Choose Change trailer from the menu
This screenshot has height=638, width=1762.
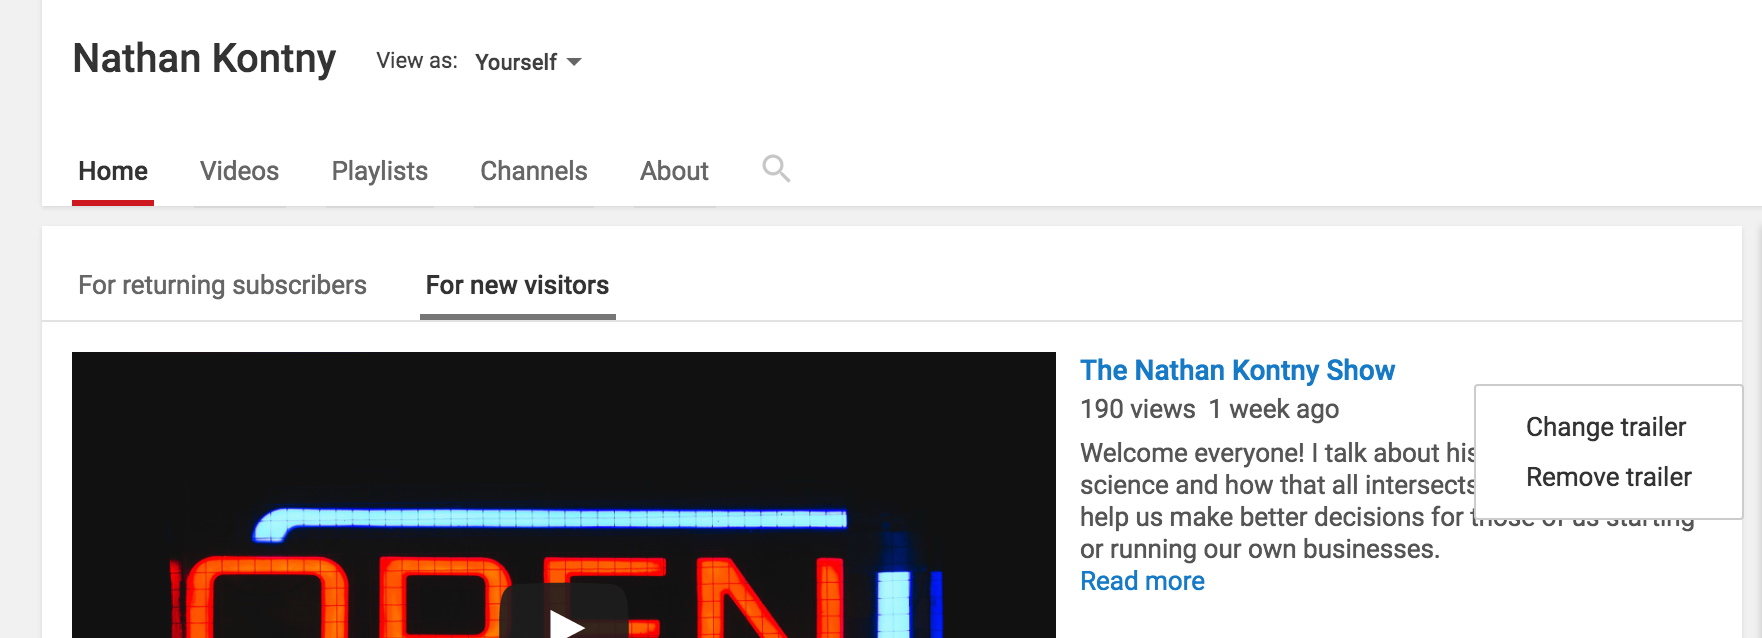[x=1606, y=427]
